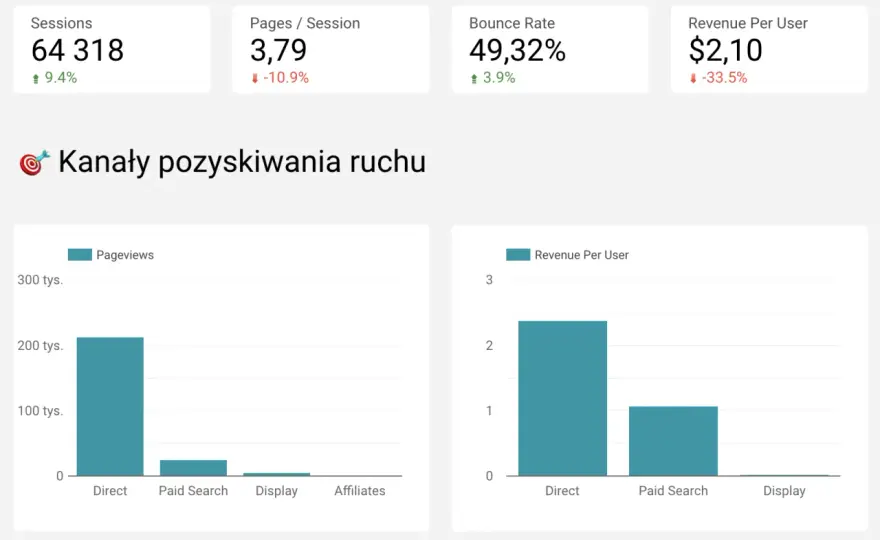This screenshot has height=540, width=880.
Task: Click the Revenue Per User value $2,10
Action: 726,51
